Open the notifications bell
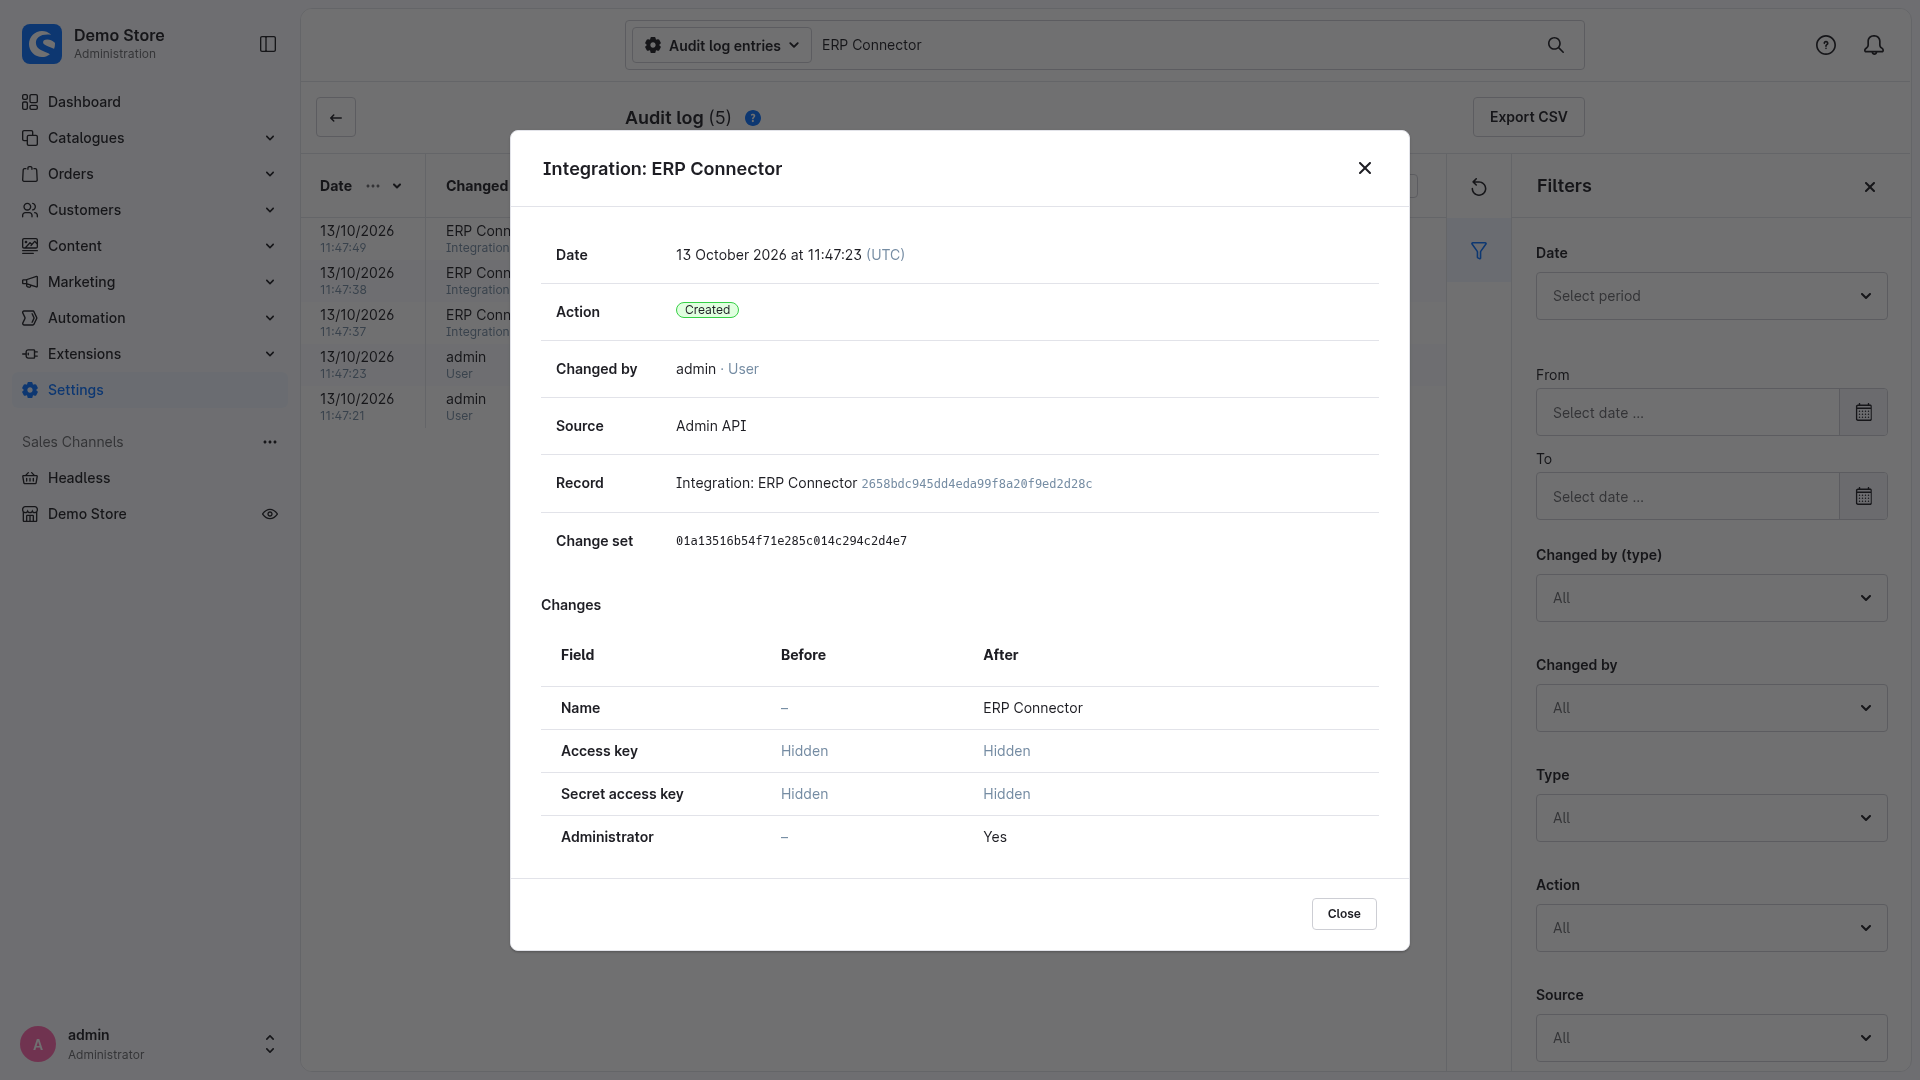The image size is (1920, 1080). click(x=1874, y=45)
